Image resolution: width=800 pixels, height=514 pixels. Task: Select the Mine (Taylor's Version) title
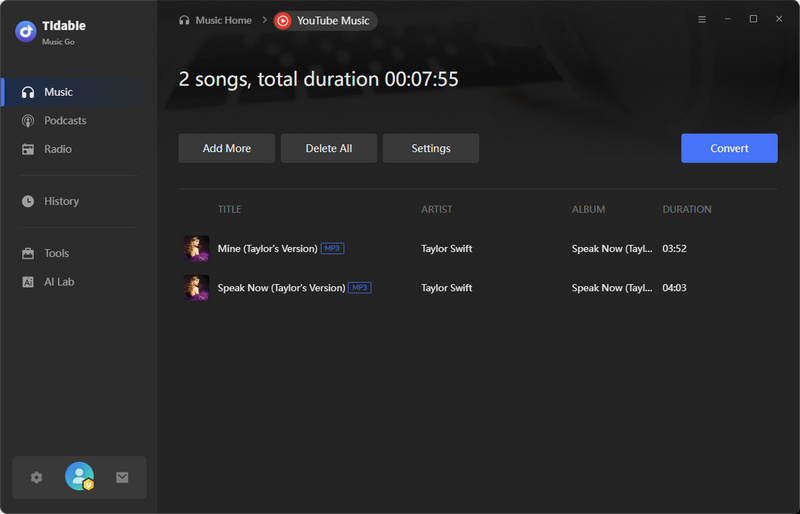(x=267, y=249)
